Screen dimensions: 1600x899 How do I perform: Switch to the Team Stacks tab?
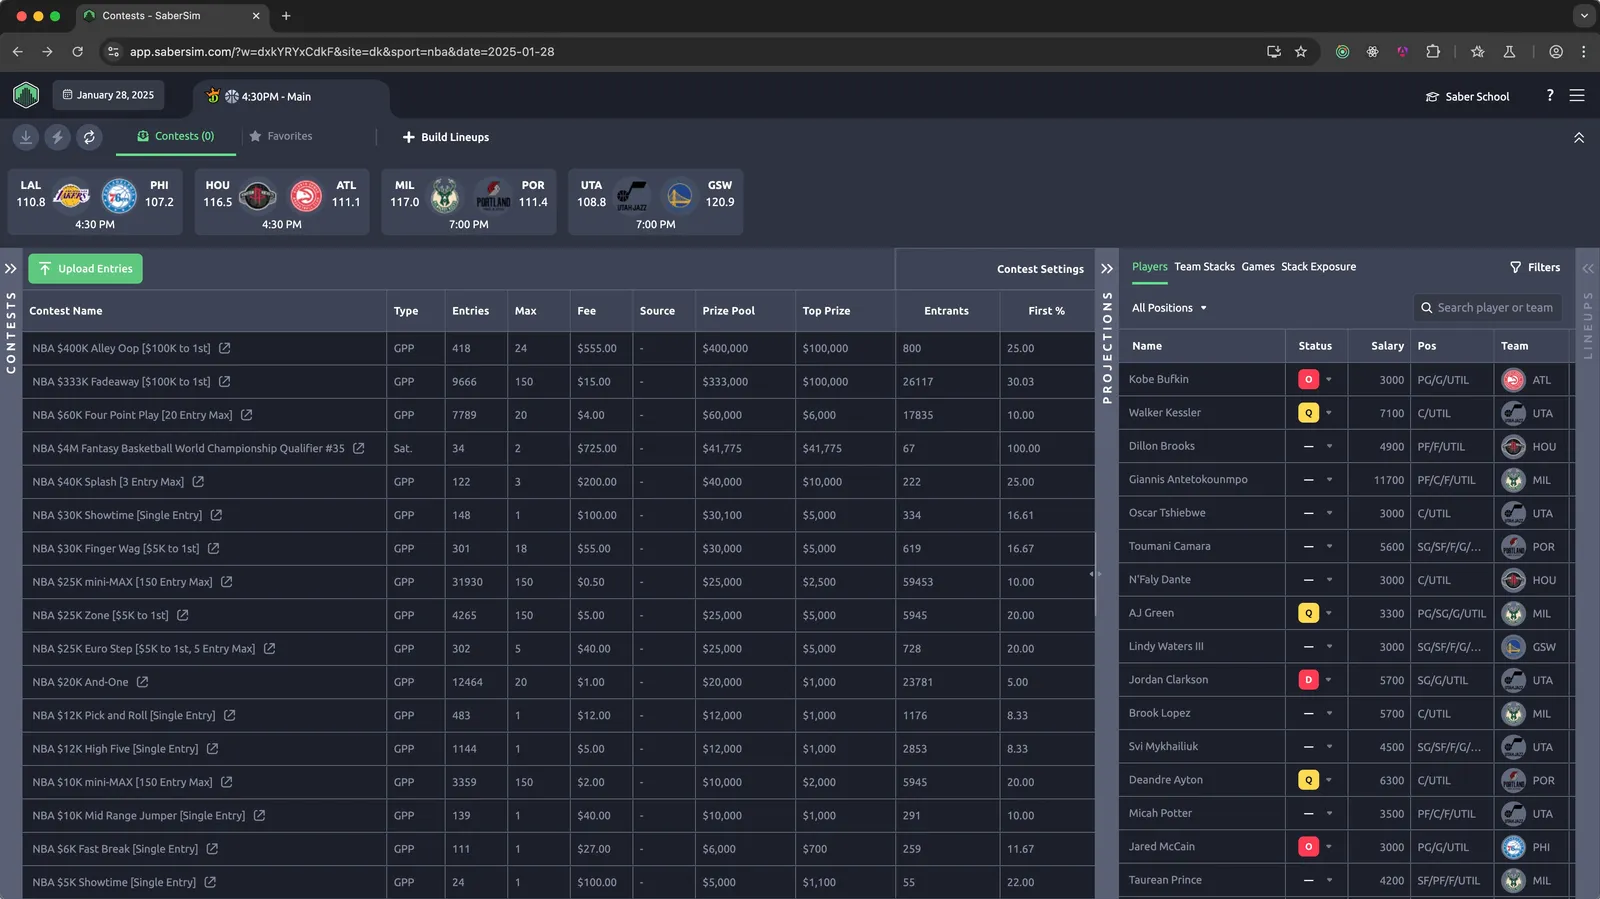(x=1204, y=267)
